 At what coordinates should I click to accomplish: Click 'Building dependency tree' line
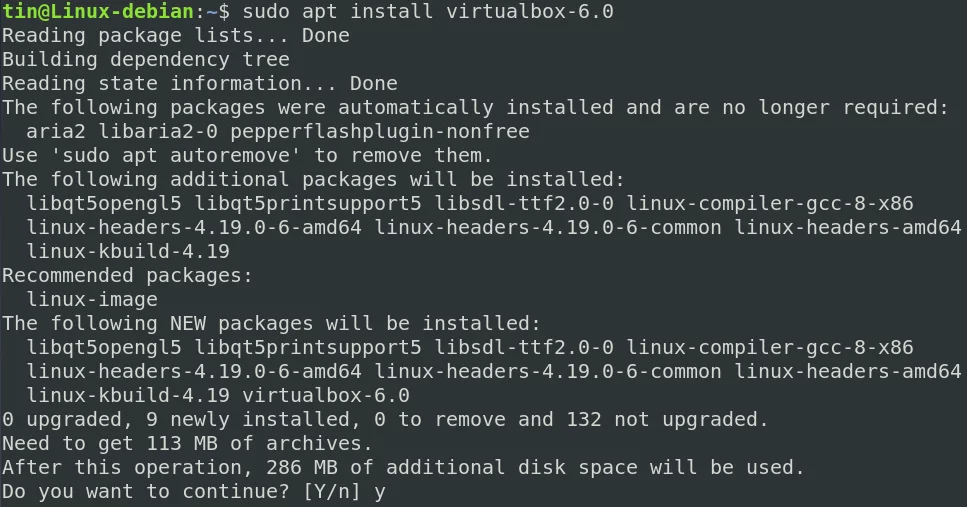click(x=146, y=60)
